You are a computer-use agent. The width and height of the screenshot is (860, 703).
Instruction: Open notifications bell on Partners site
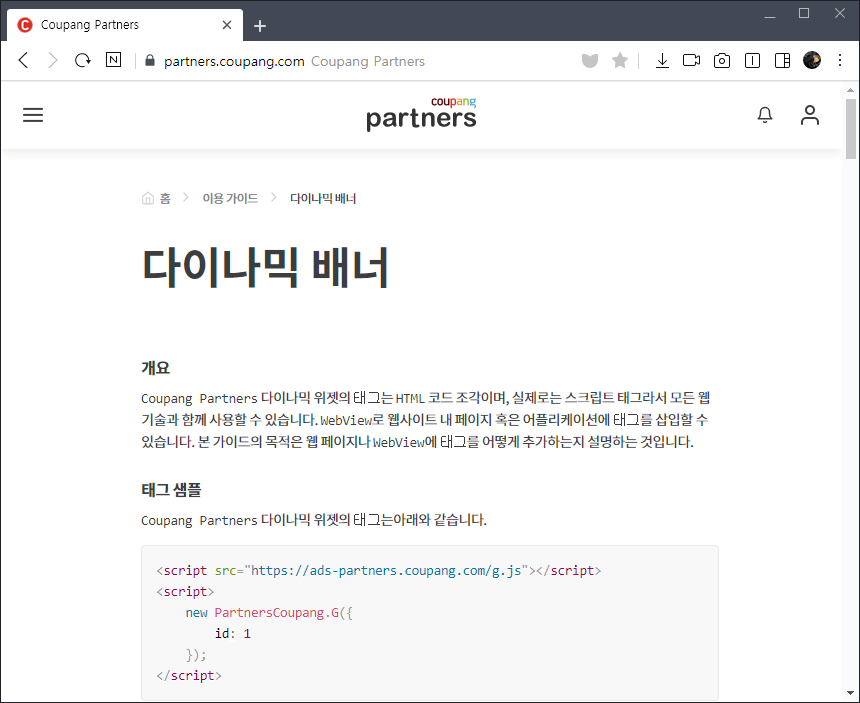point(765,115)
